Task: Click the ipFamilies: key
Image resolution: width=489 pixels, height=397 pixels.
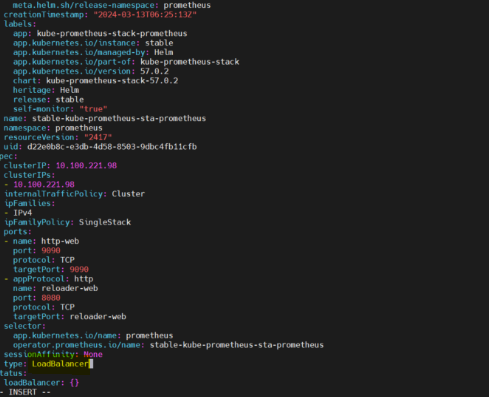Action: coord(29,203)
